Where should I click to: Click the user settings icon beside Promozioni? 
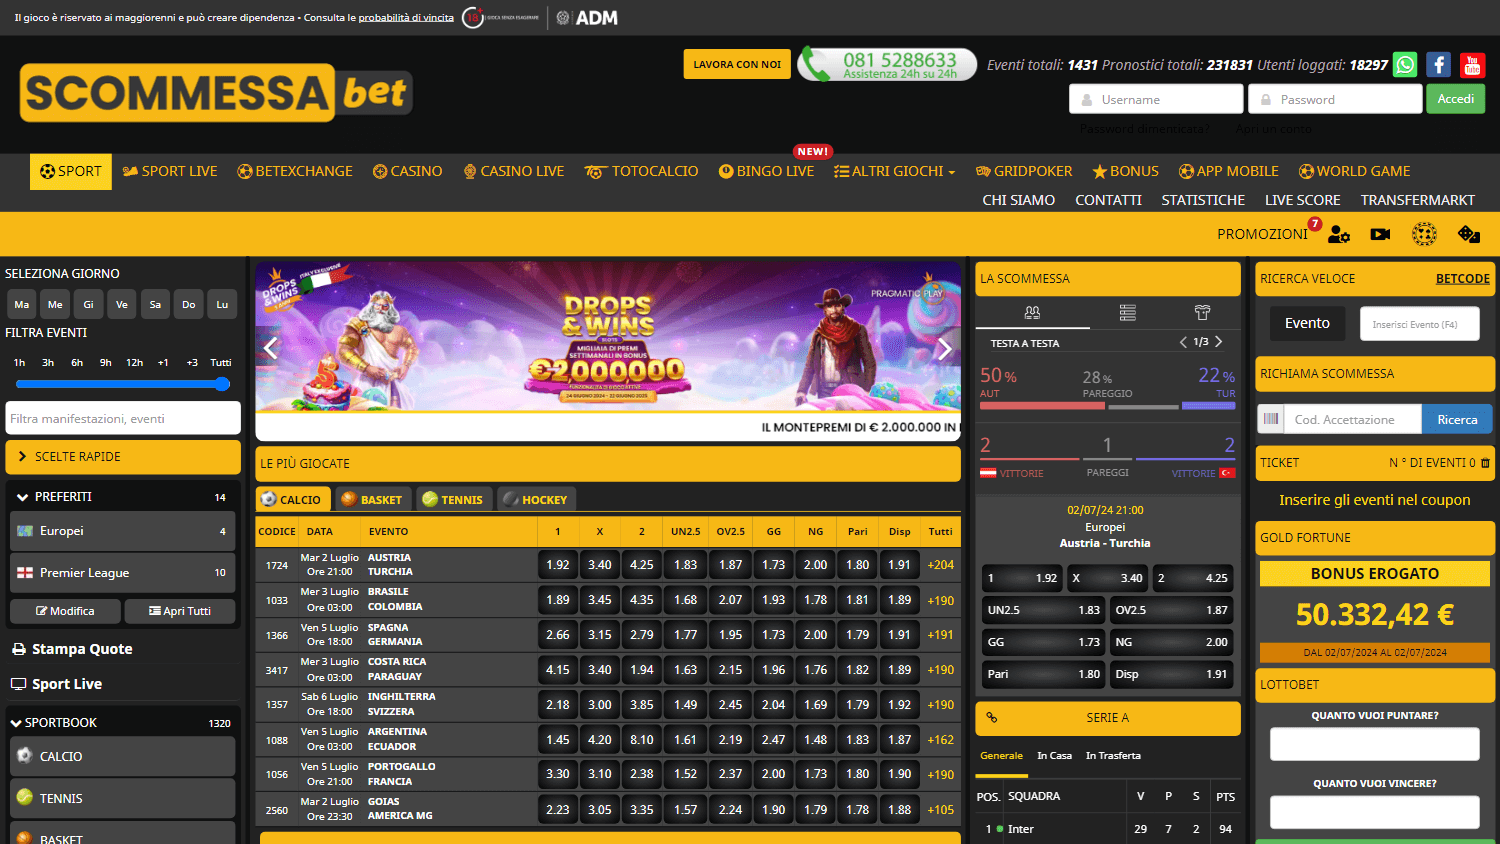tap(1339, 234)
